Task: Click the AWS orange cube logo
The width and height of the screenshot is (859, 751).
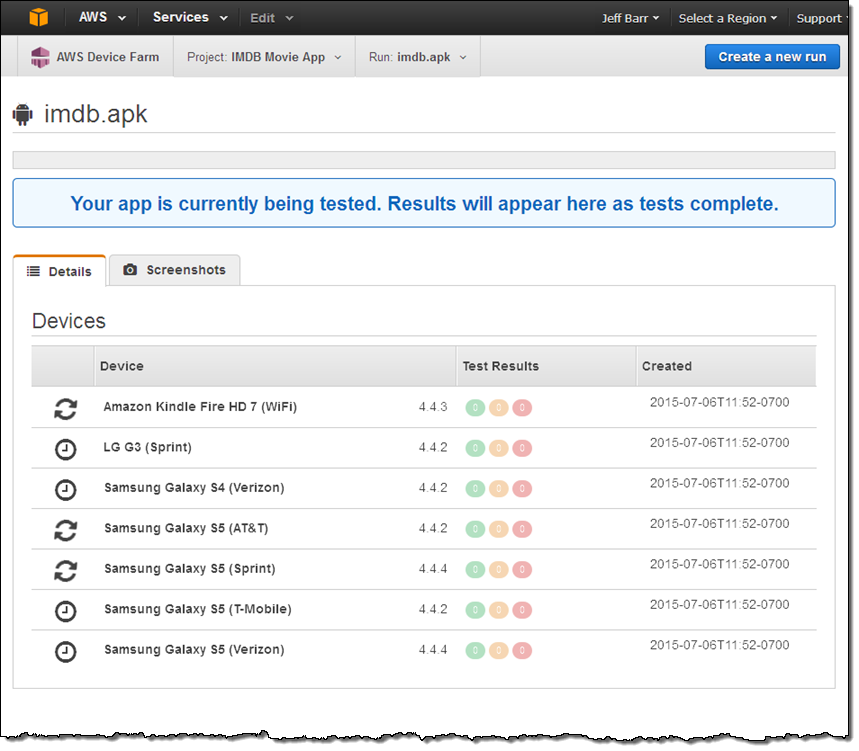Action: [x=38, y=18]
